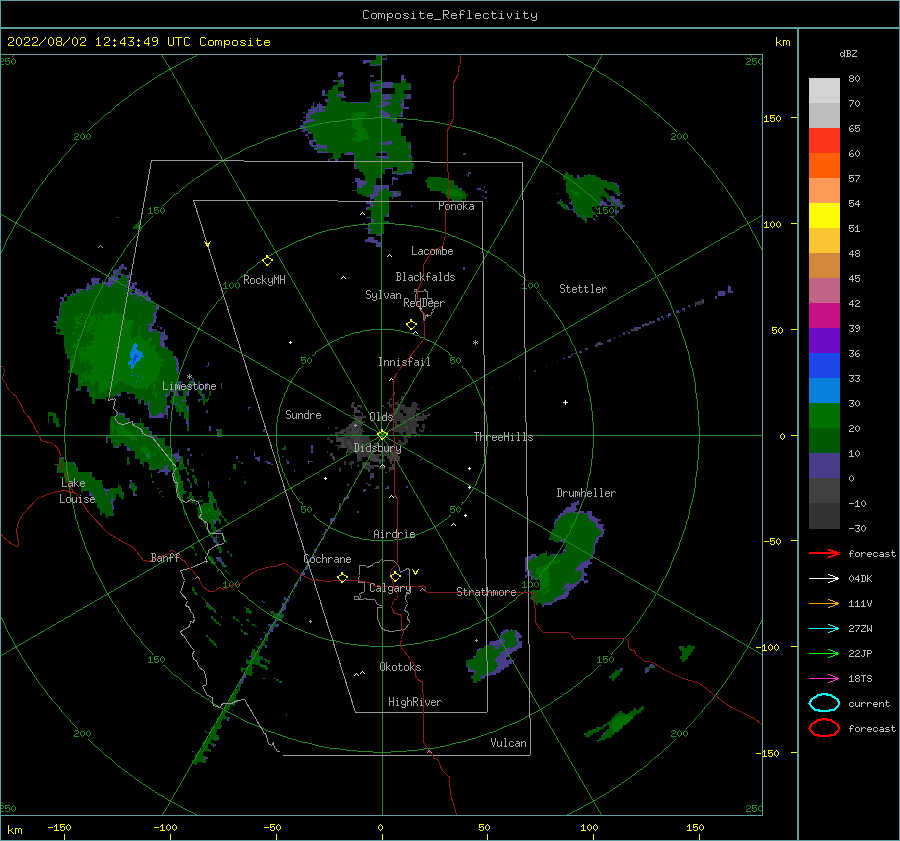Screen dimensions: 900x841
Task: Click the Vulcan label
Action: (508, 743)
